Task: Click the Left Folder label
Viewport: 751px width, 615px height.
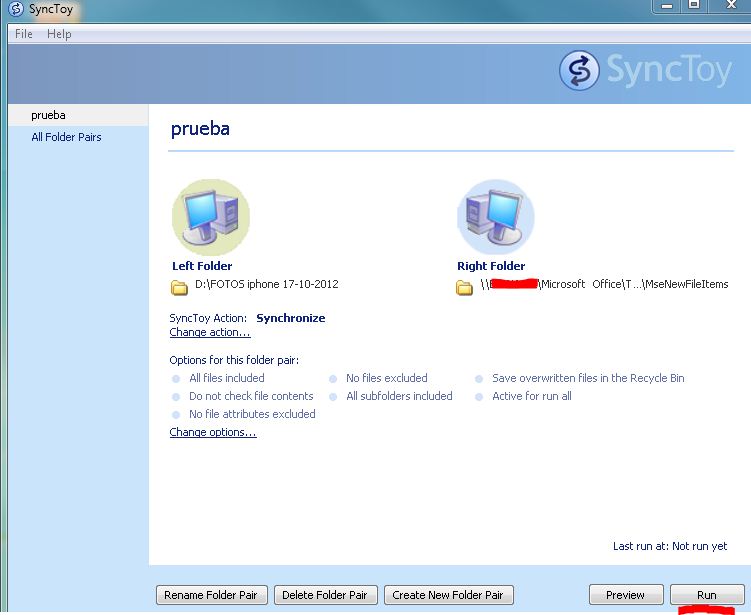Action: [202, 266]
